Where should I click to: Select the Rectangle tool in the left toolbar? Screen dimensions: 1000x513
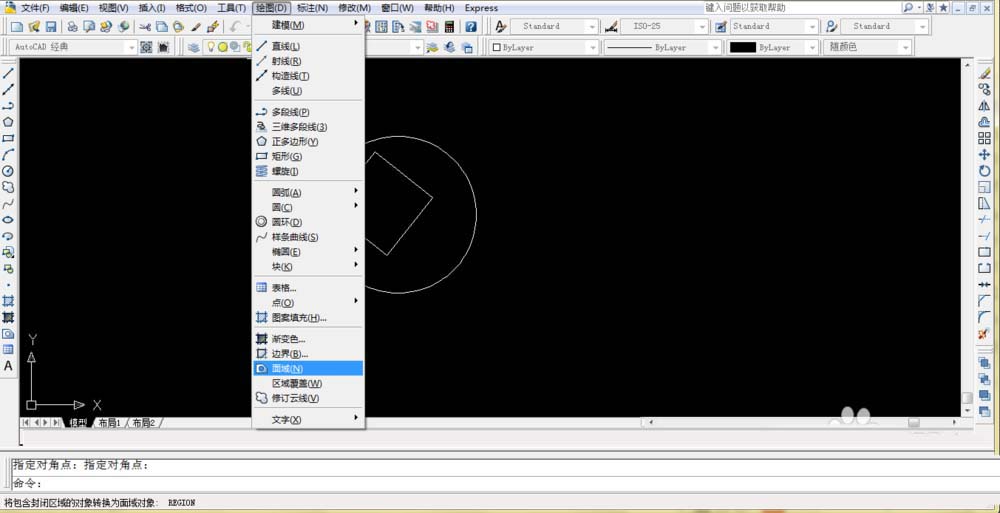point(8,138)
